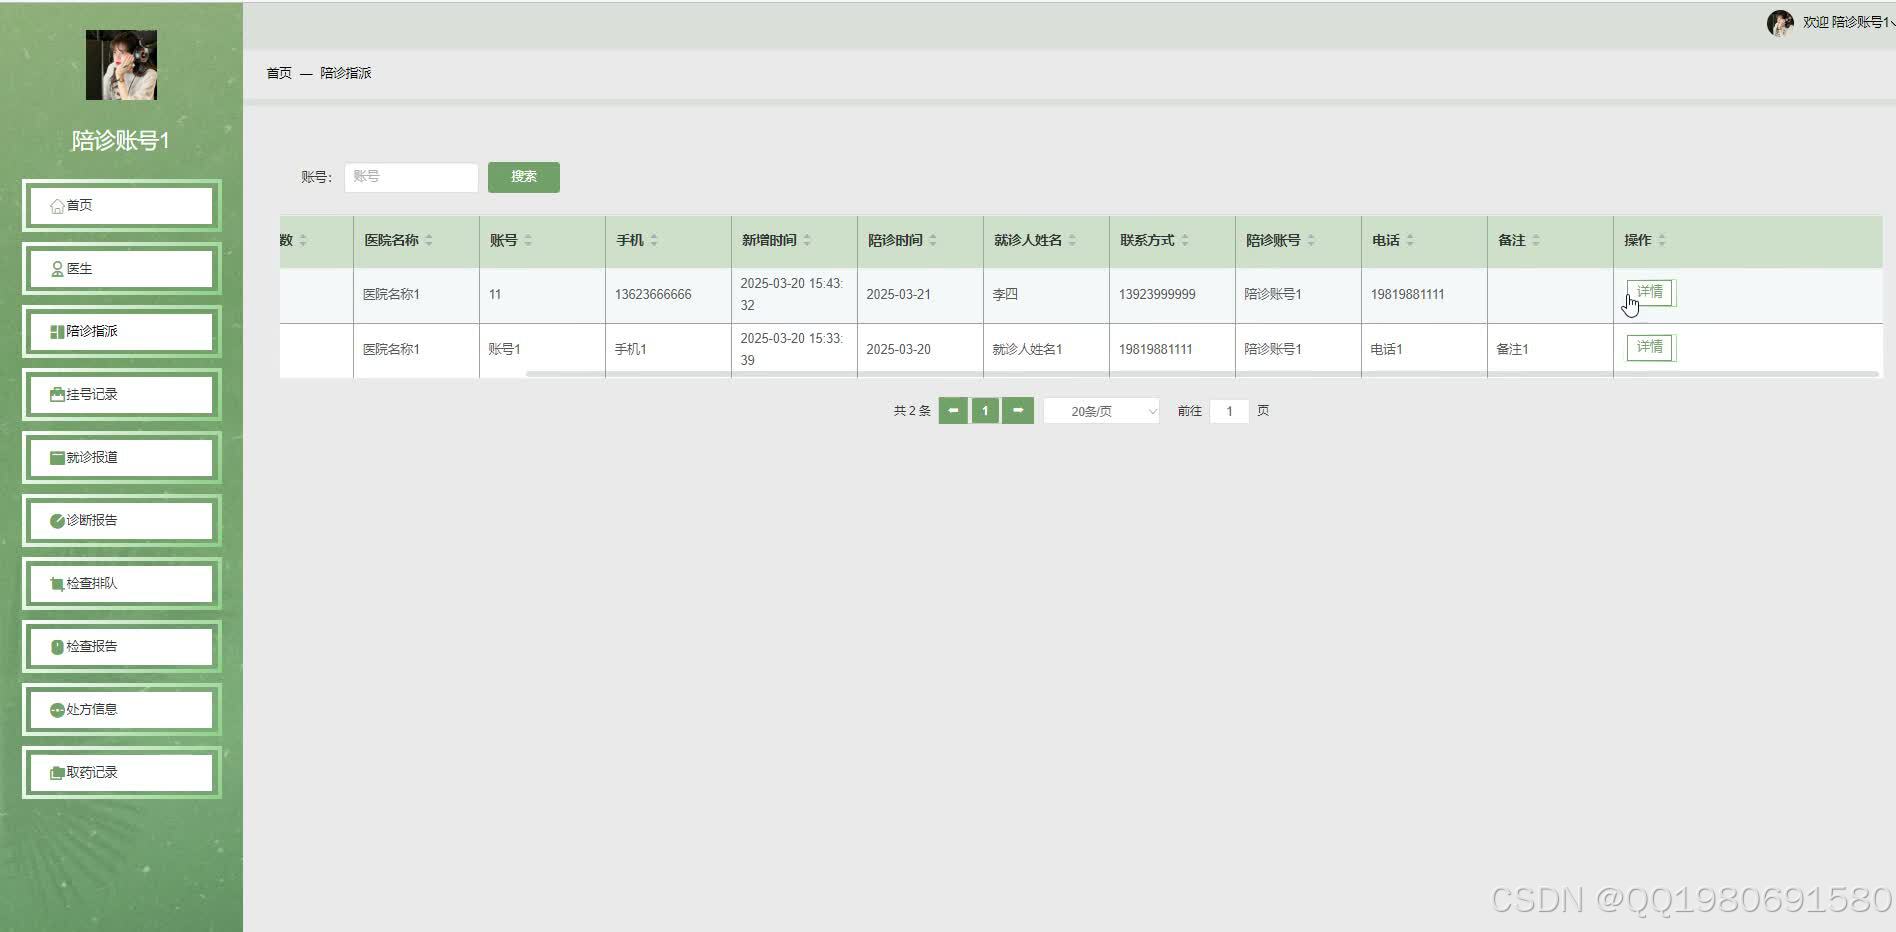The image size is (1896, 932).
Task: Sort by 电话 column arrows
Action: click(1410, 240)
